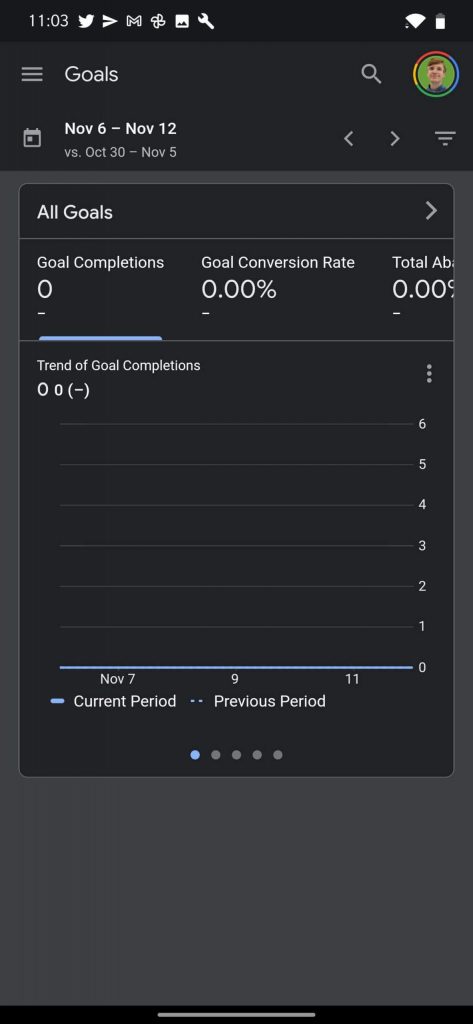Go to next date range arrow
This screenshot has height=1024, width=473.
coord(395,138)
